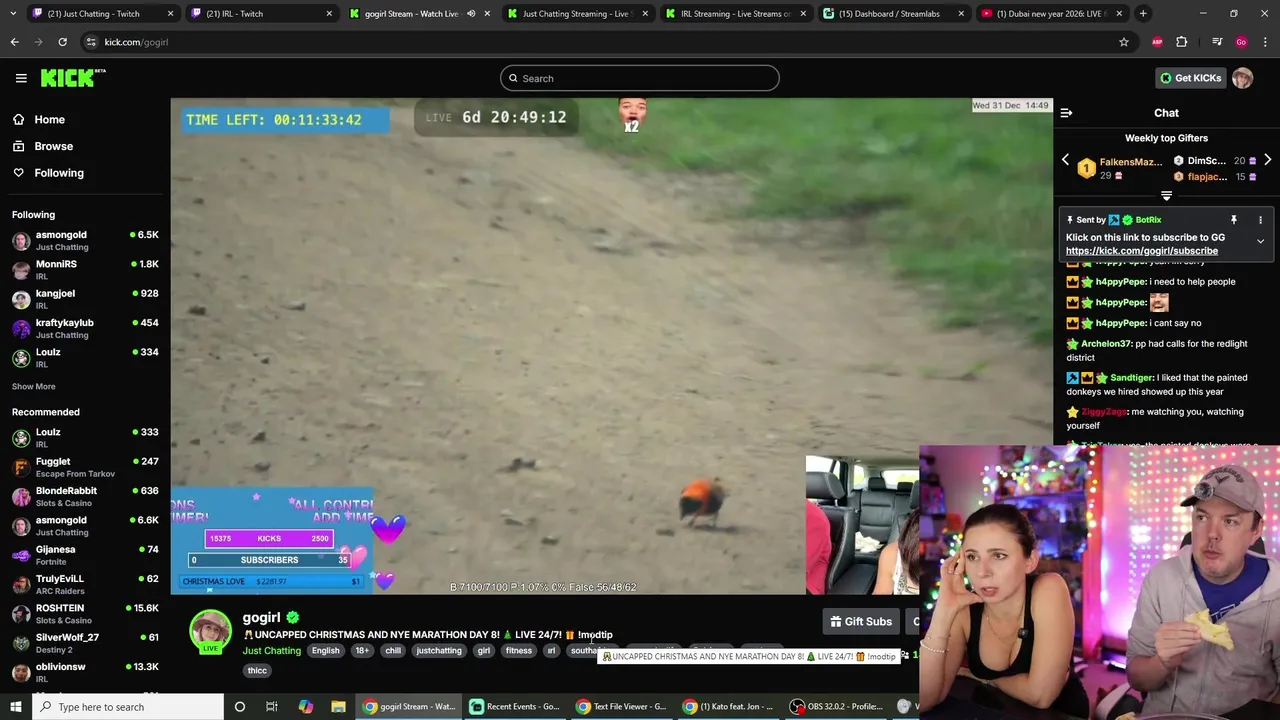The height and width of the screenshot is (720, 1280).
Task: Open the Just Chatting category link
Action: click(271, 651)
